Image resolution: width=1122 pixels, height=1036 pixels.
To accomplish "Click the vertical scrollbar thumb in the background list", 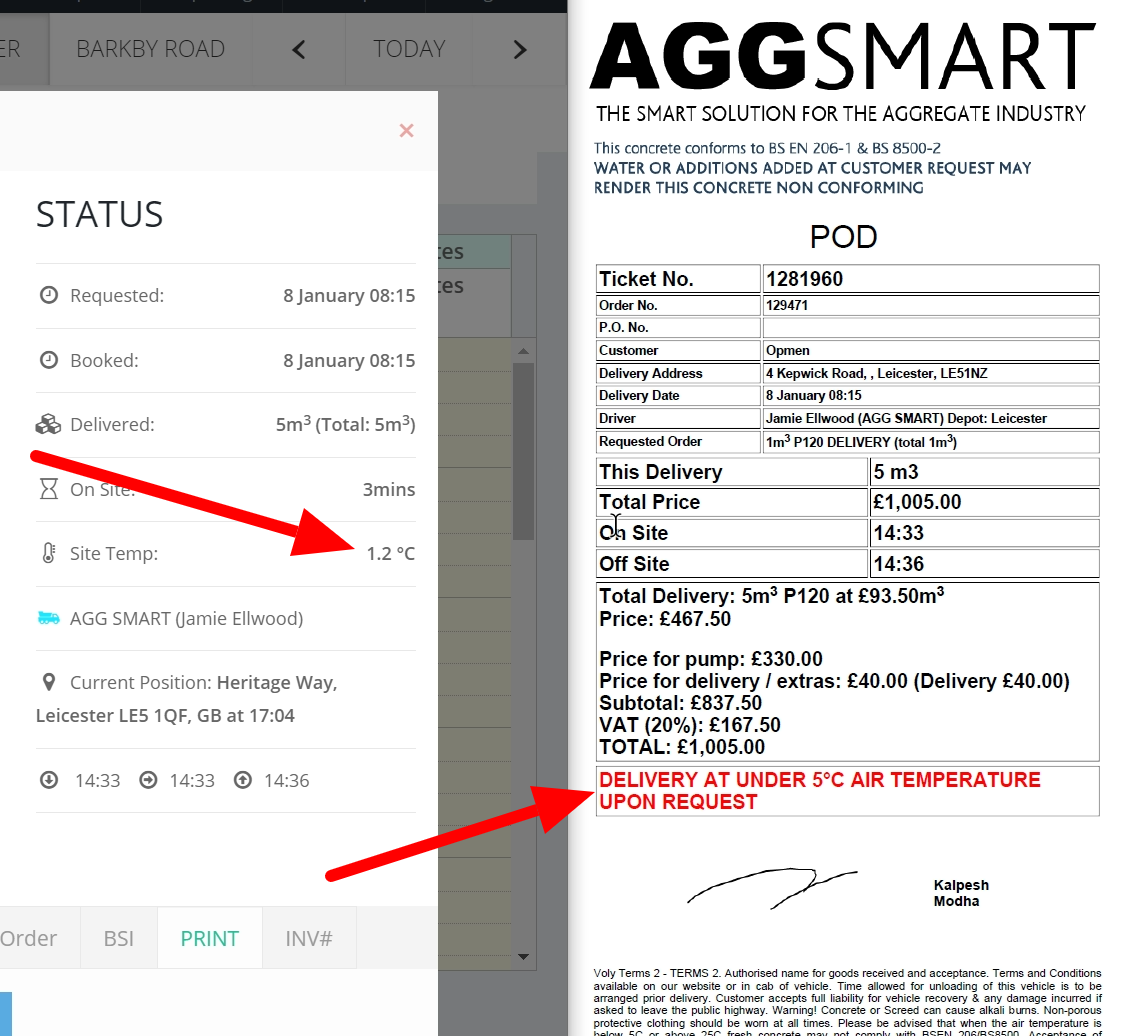I will 523,451.
